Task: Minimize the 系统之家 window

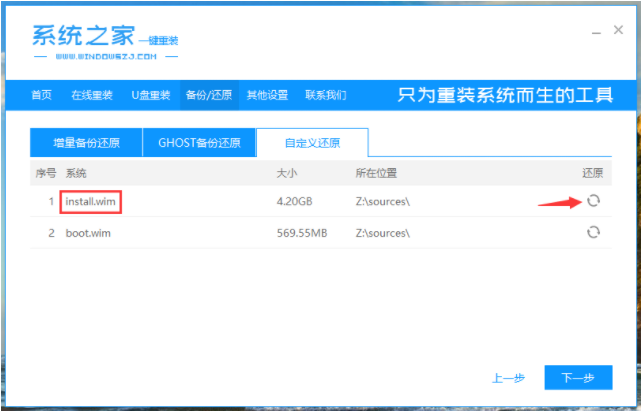Action: (x=594, y=32)
